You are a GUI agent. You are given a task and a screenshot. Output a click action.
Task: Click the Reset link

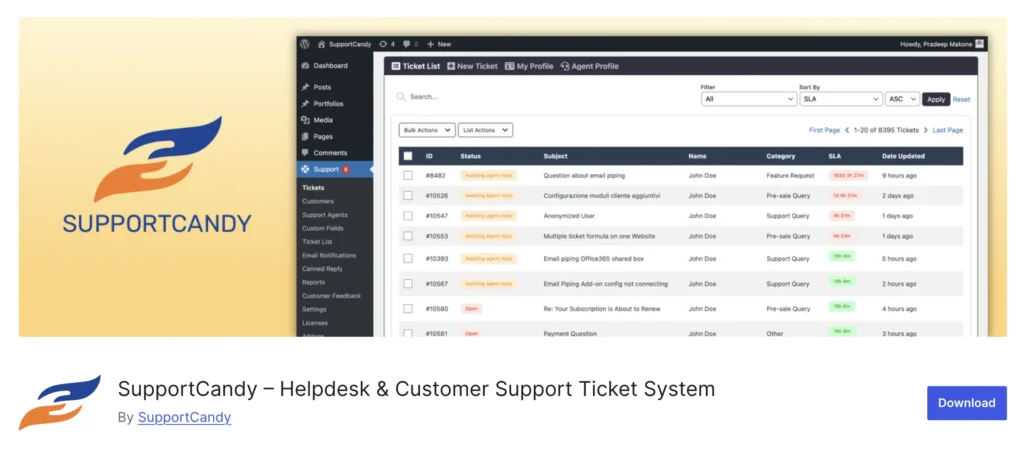click(961, 100)
